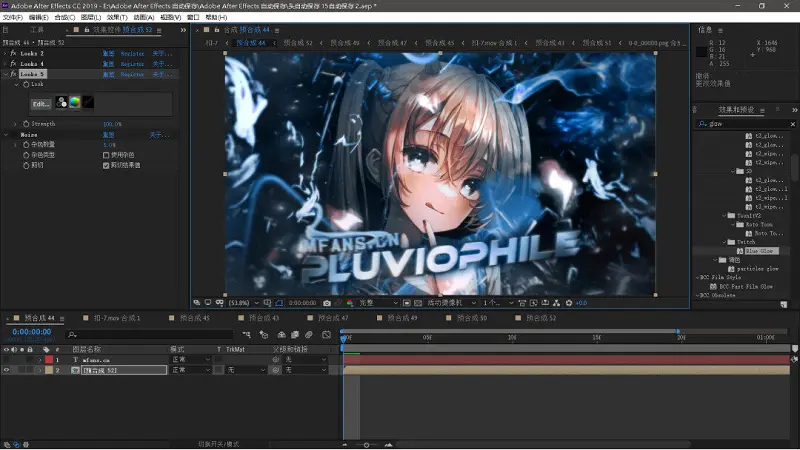This screenshot has height=450, width=800.
Task: Click the toggle transparency grid icon
Action: (x=418, y=303)
